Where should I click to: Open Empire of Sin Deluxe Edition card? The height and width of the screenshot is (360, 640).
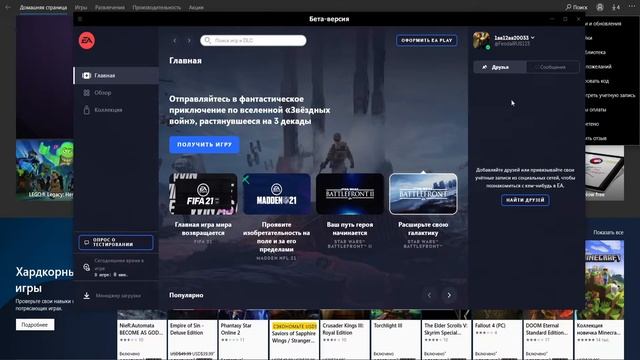pyautogui.click(x=192, y=335)
